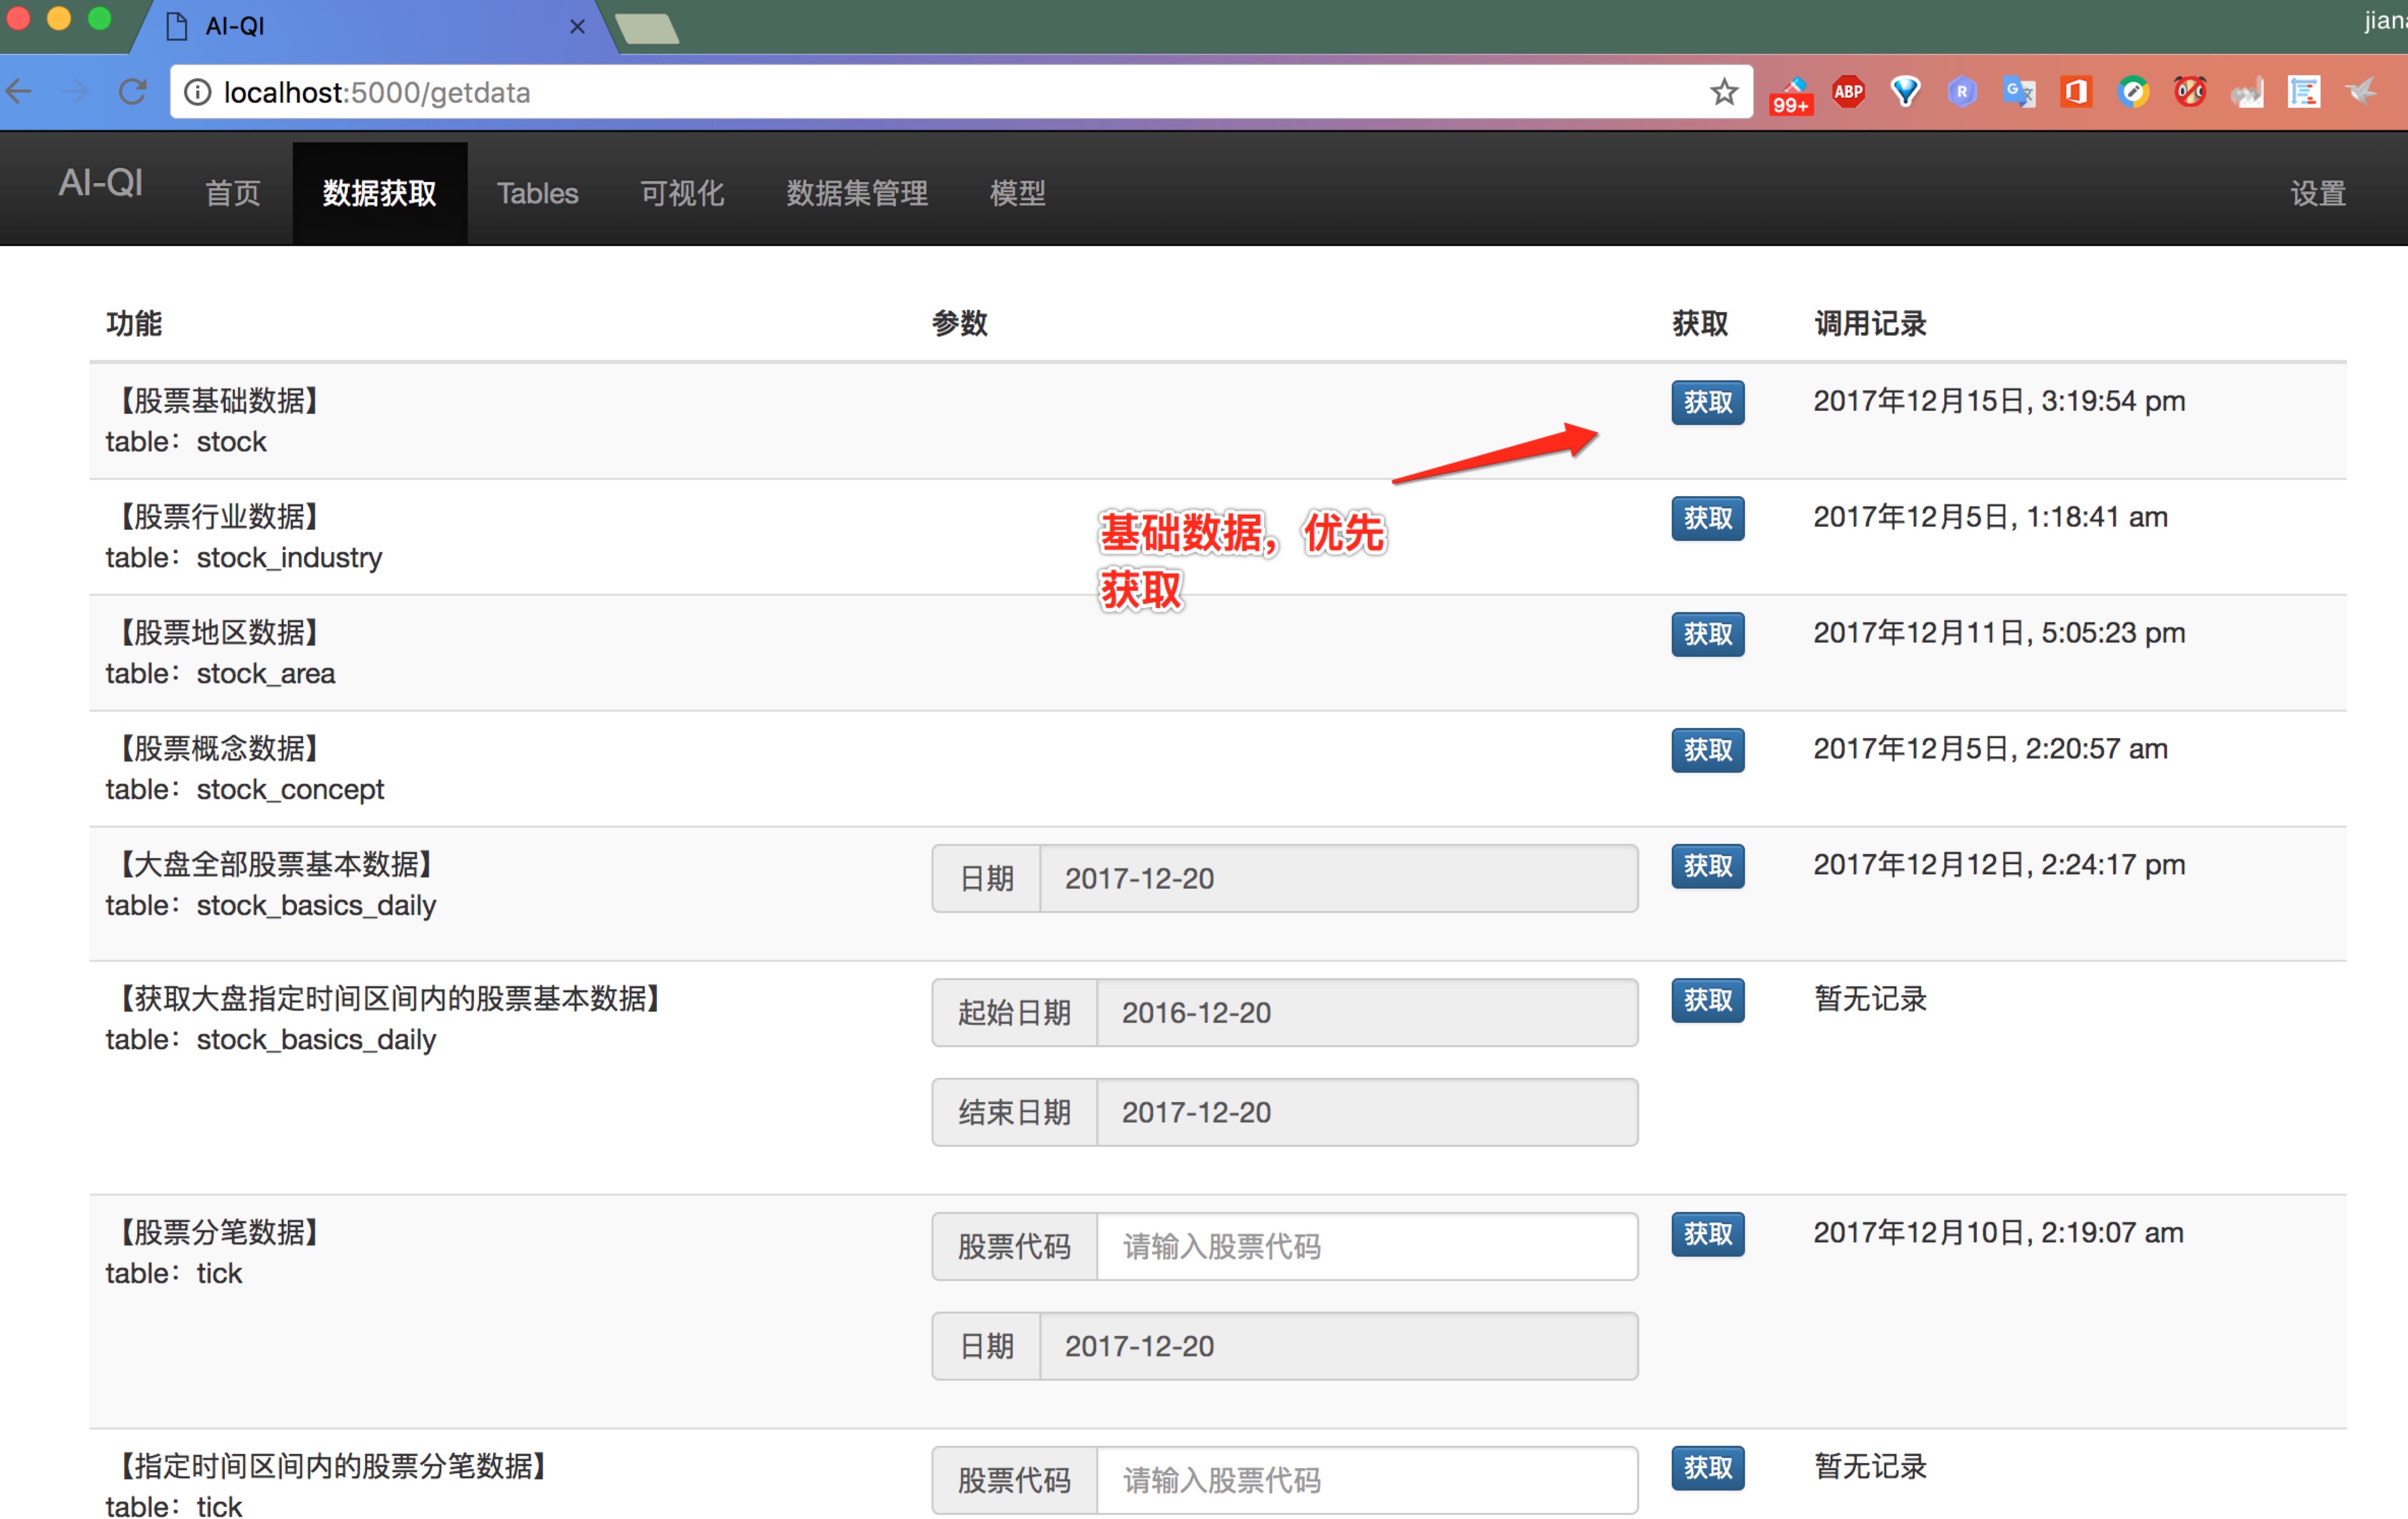The height and width of the screenshot is (1519, 2408).
Task: Click the bookmark star in address bar
Action: 1723,92
